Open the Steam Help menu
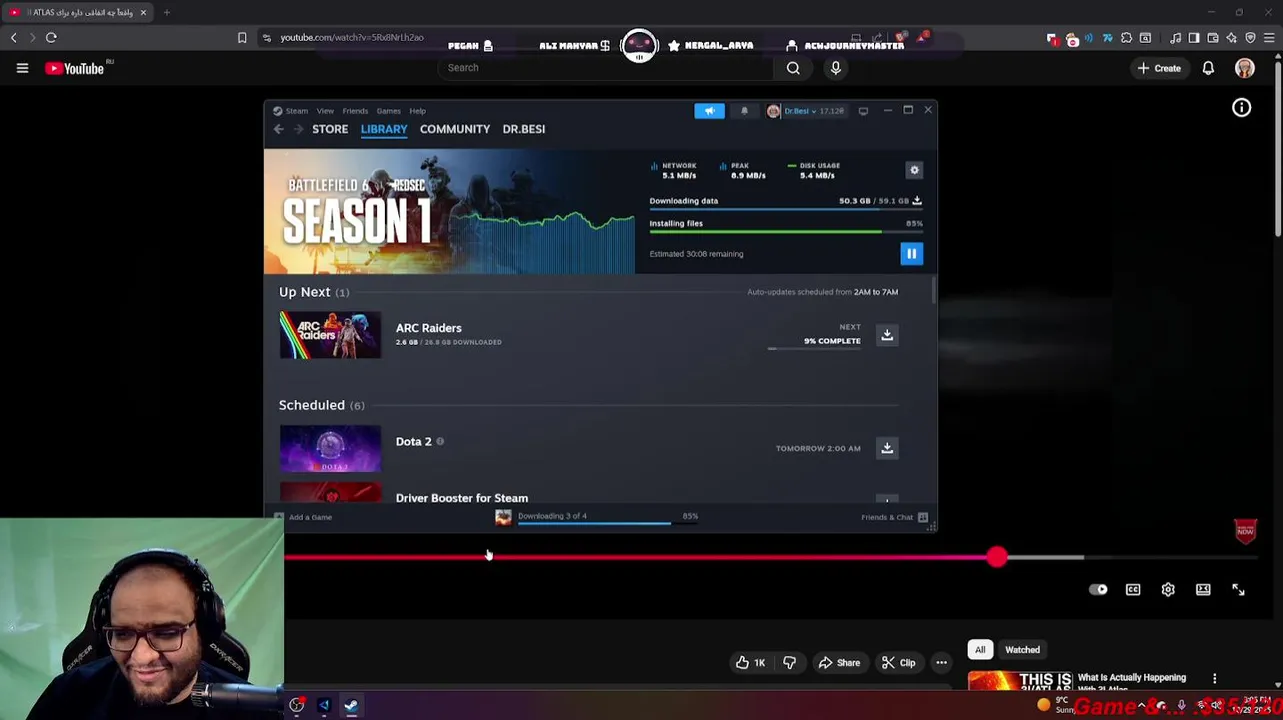 pos(417,111)
